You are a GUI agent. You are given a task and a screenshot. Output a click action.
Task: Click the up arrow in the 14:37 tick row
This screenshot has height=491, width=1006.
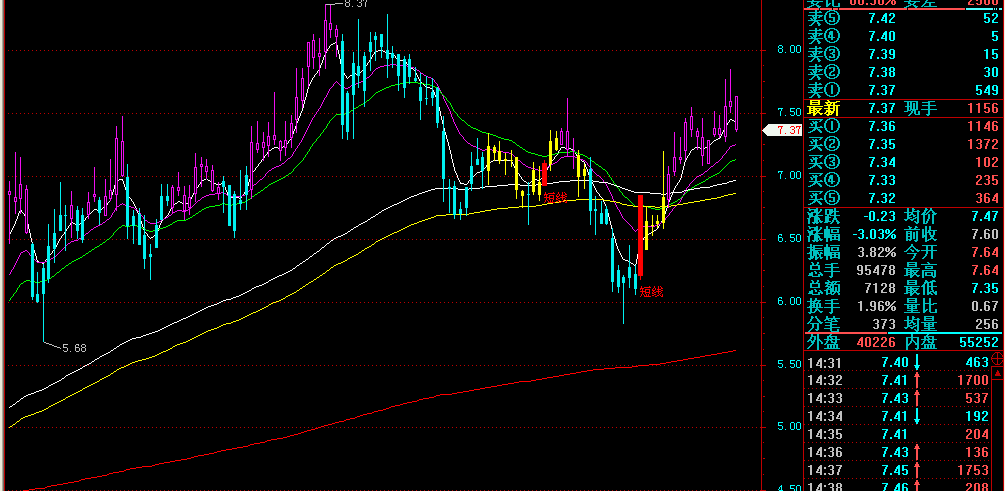[x=917, y=471]
